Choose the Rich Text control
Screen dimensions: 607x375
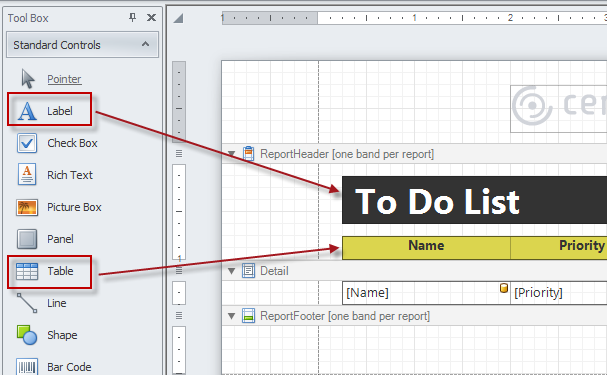point(54,175)
